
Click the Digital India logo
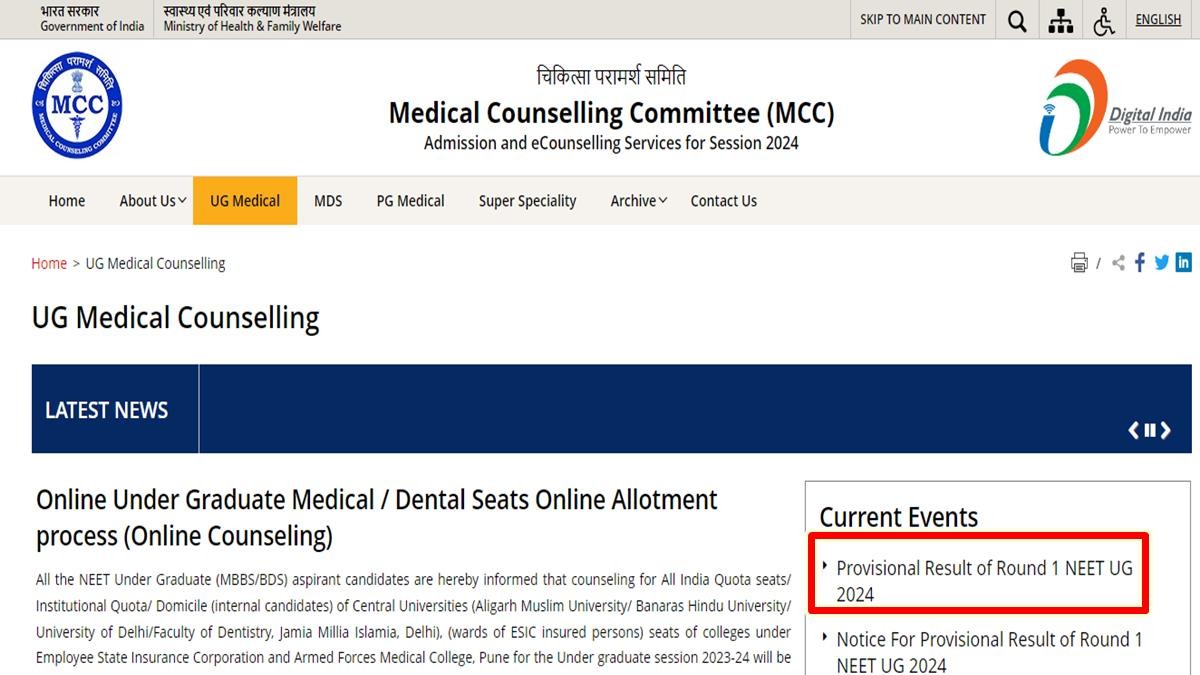(1115, 108)
